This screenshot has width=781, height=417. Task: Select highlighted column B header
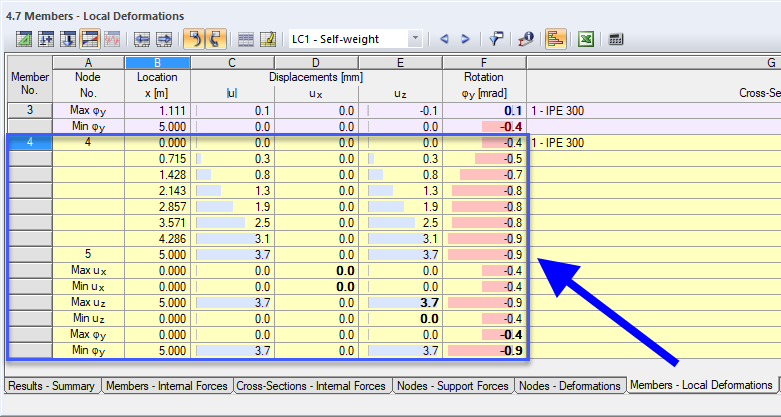[x=157, y=62]
